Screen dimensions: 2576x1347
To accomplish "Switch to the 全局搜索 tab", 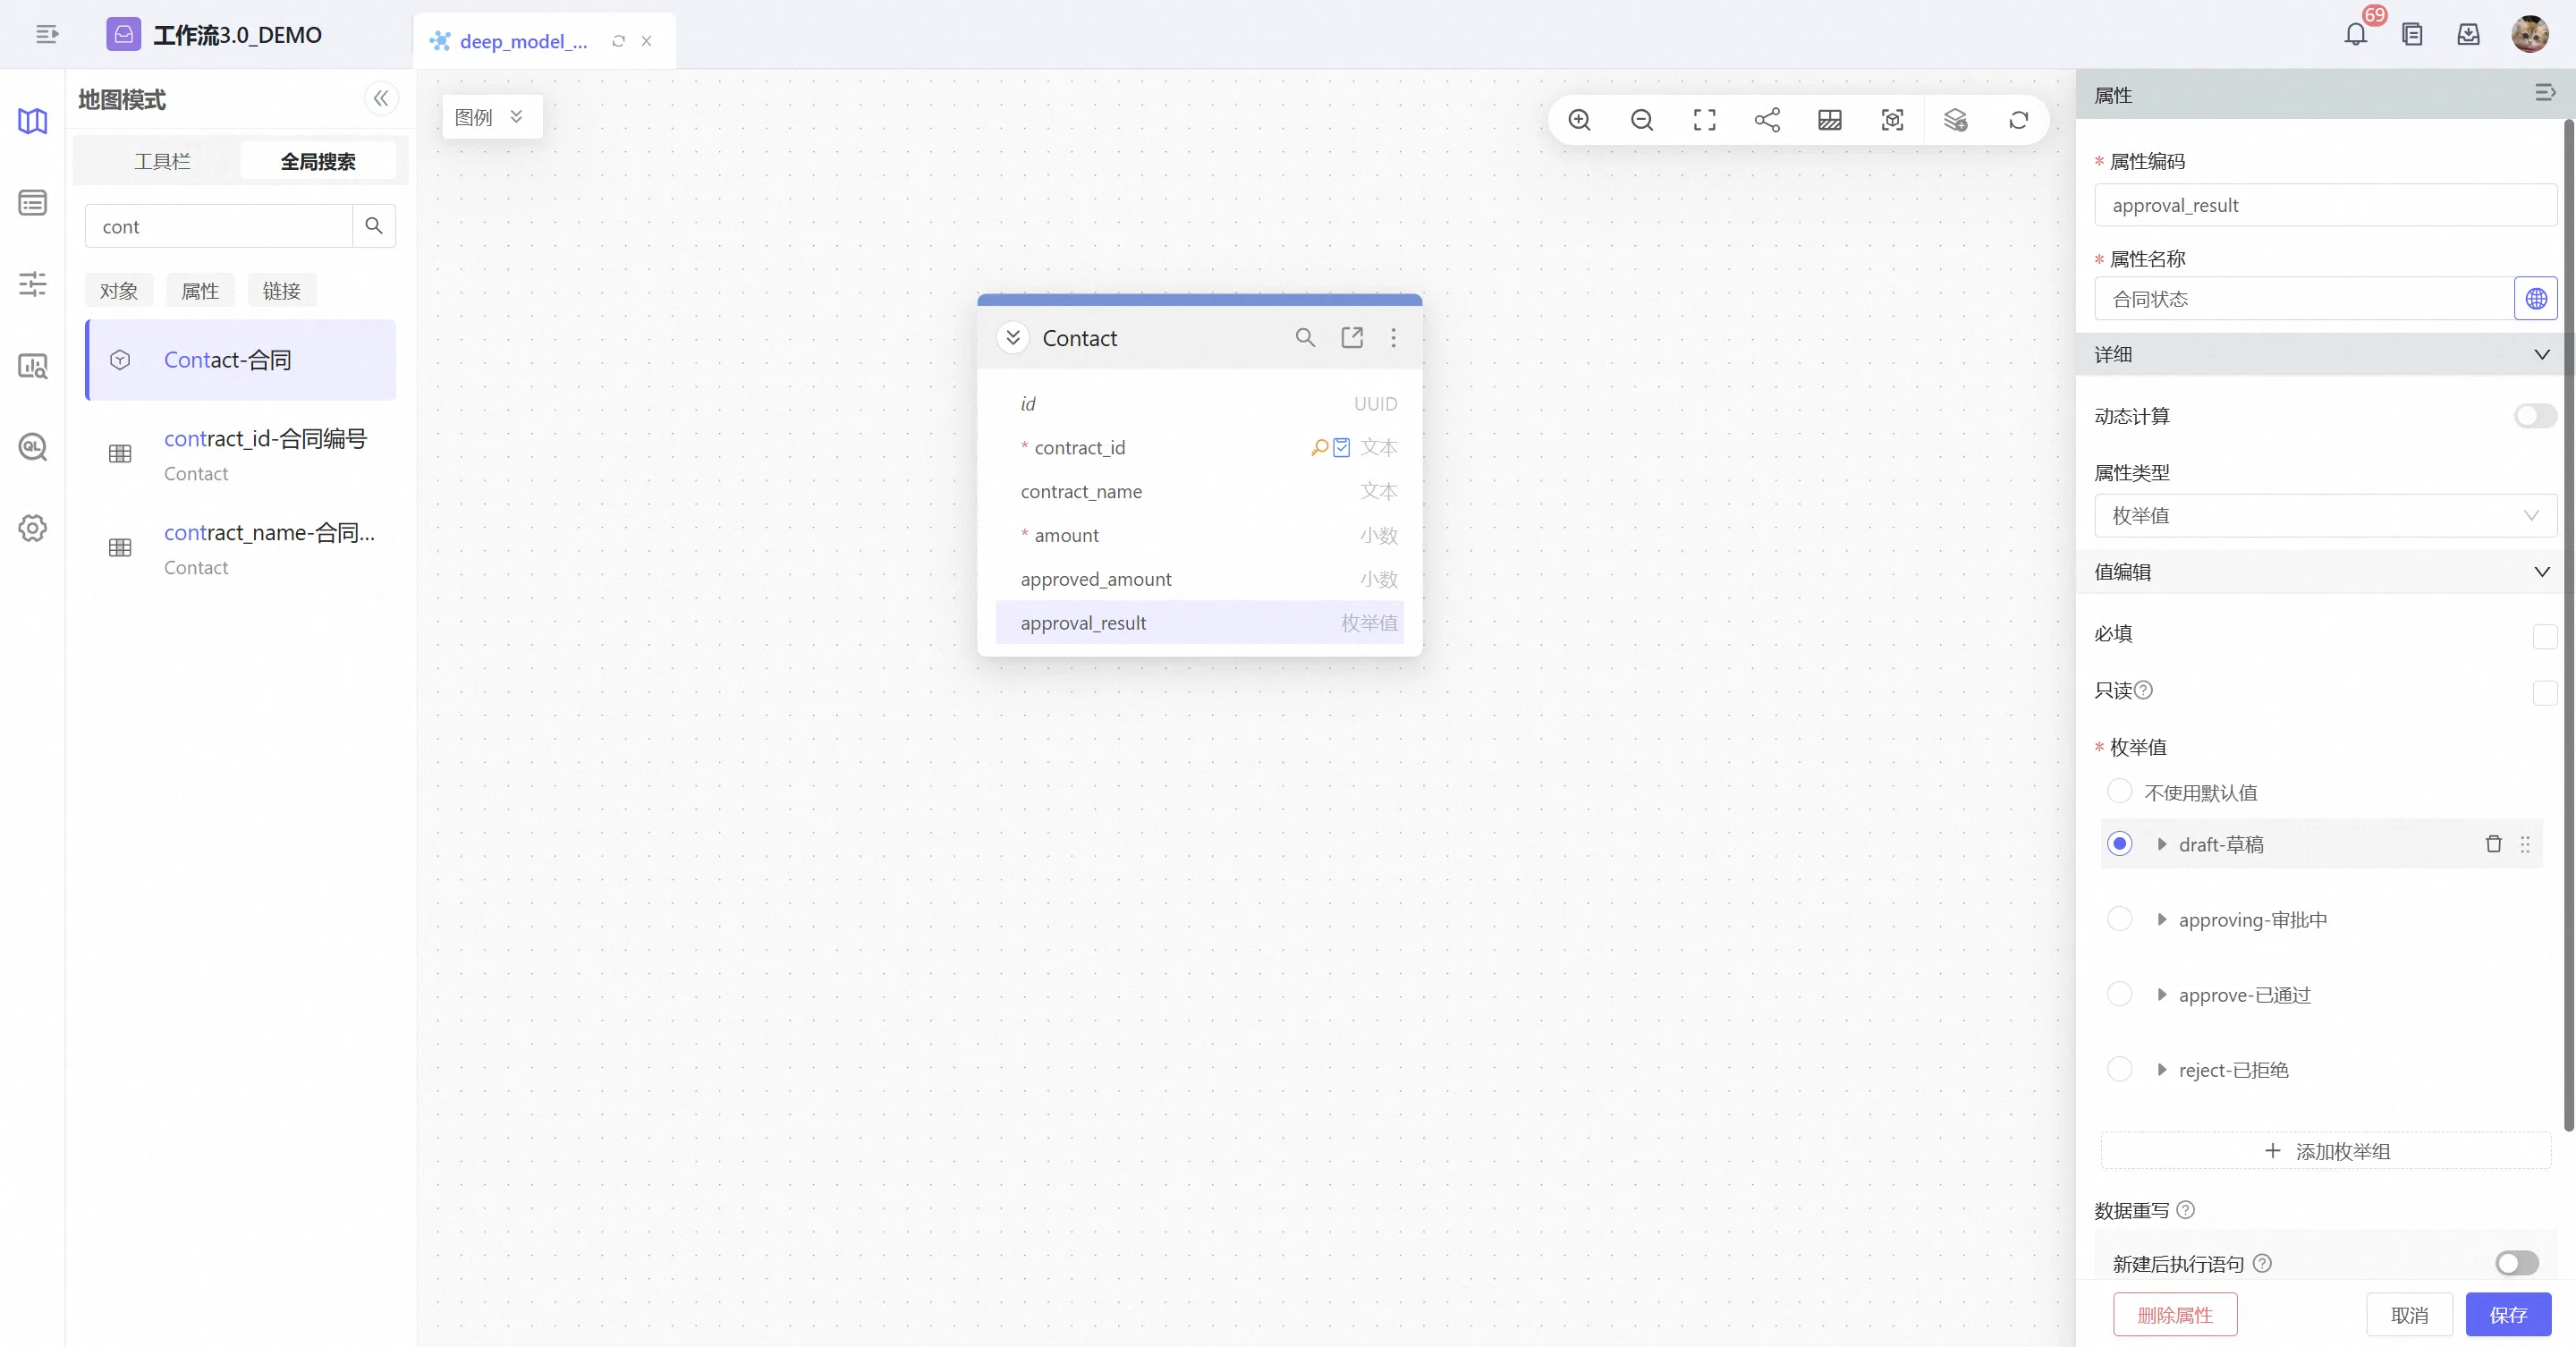I will [318, 161].
